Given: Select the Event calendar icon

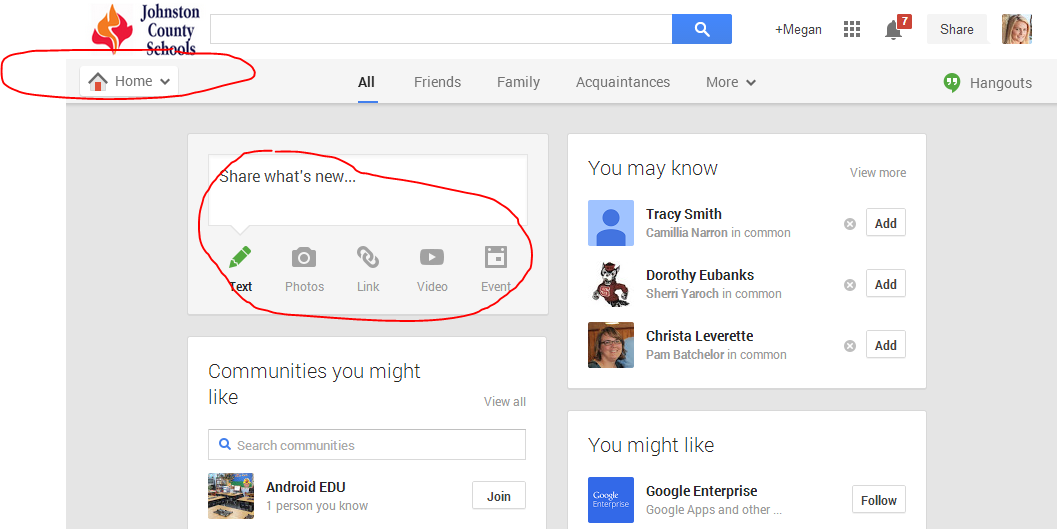Looking at the screenshot, I should pos(496,257).
